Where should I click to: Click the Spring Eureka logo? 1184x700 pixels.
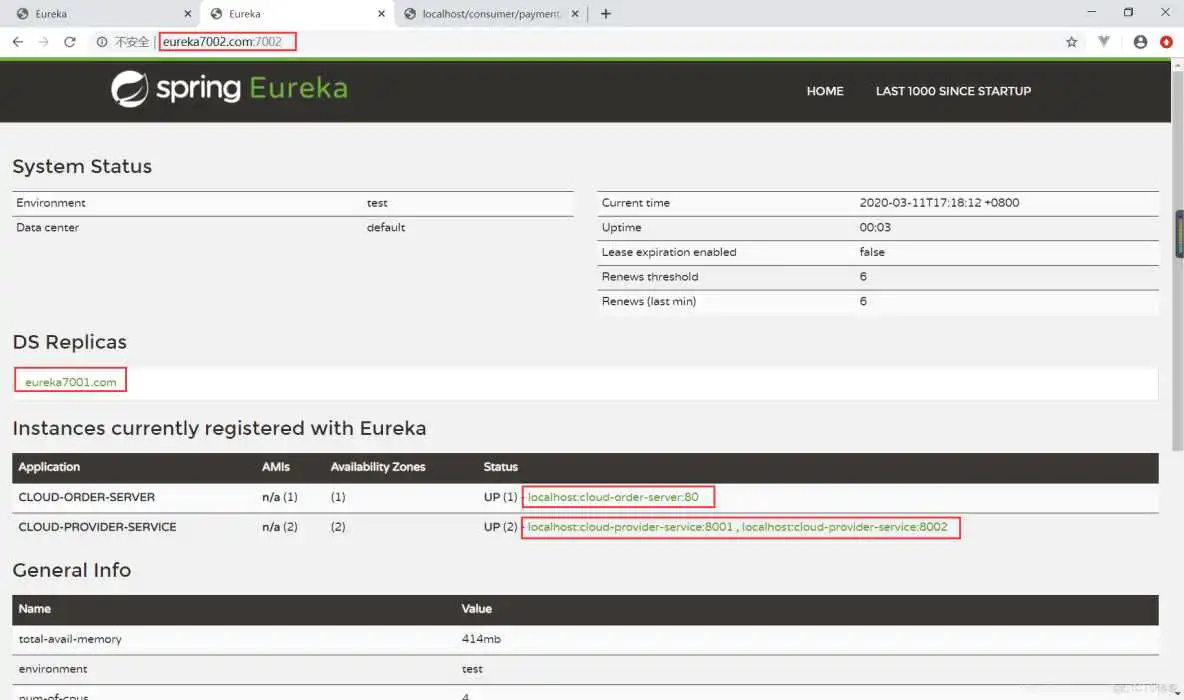pos(228,89)
